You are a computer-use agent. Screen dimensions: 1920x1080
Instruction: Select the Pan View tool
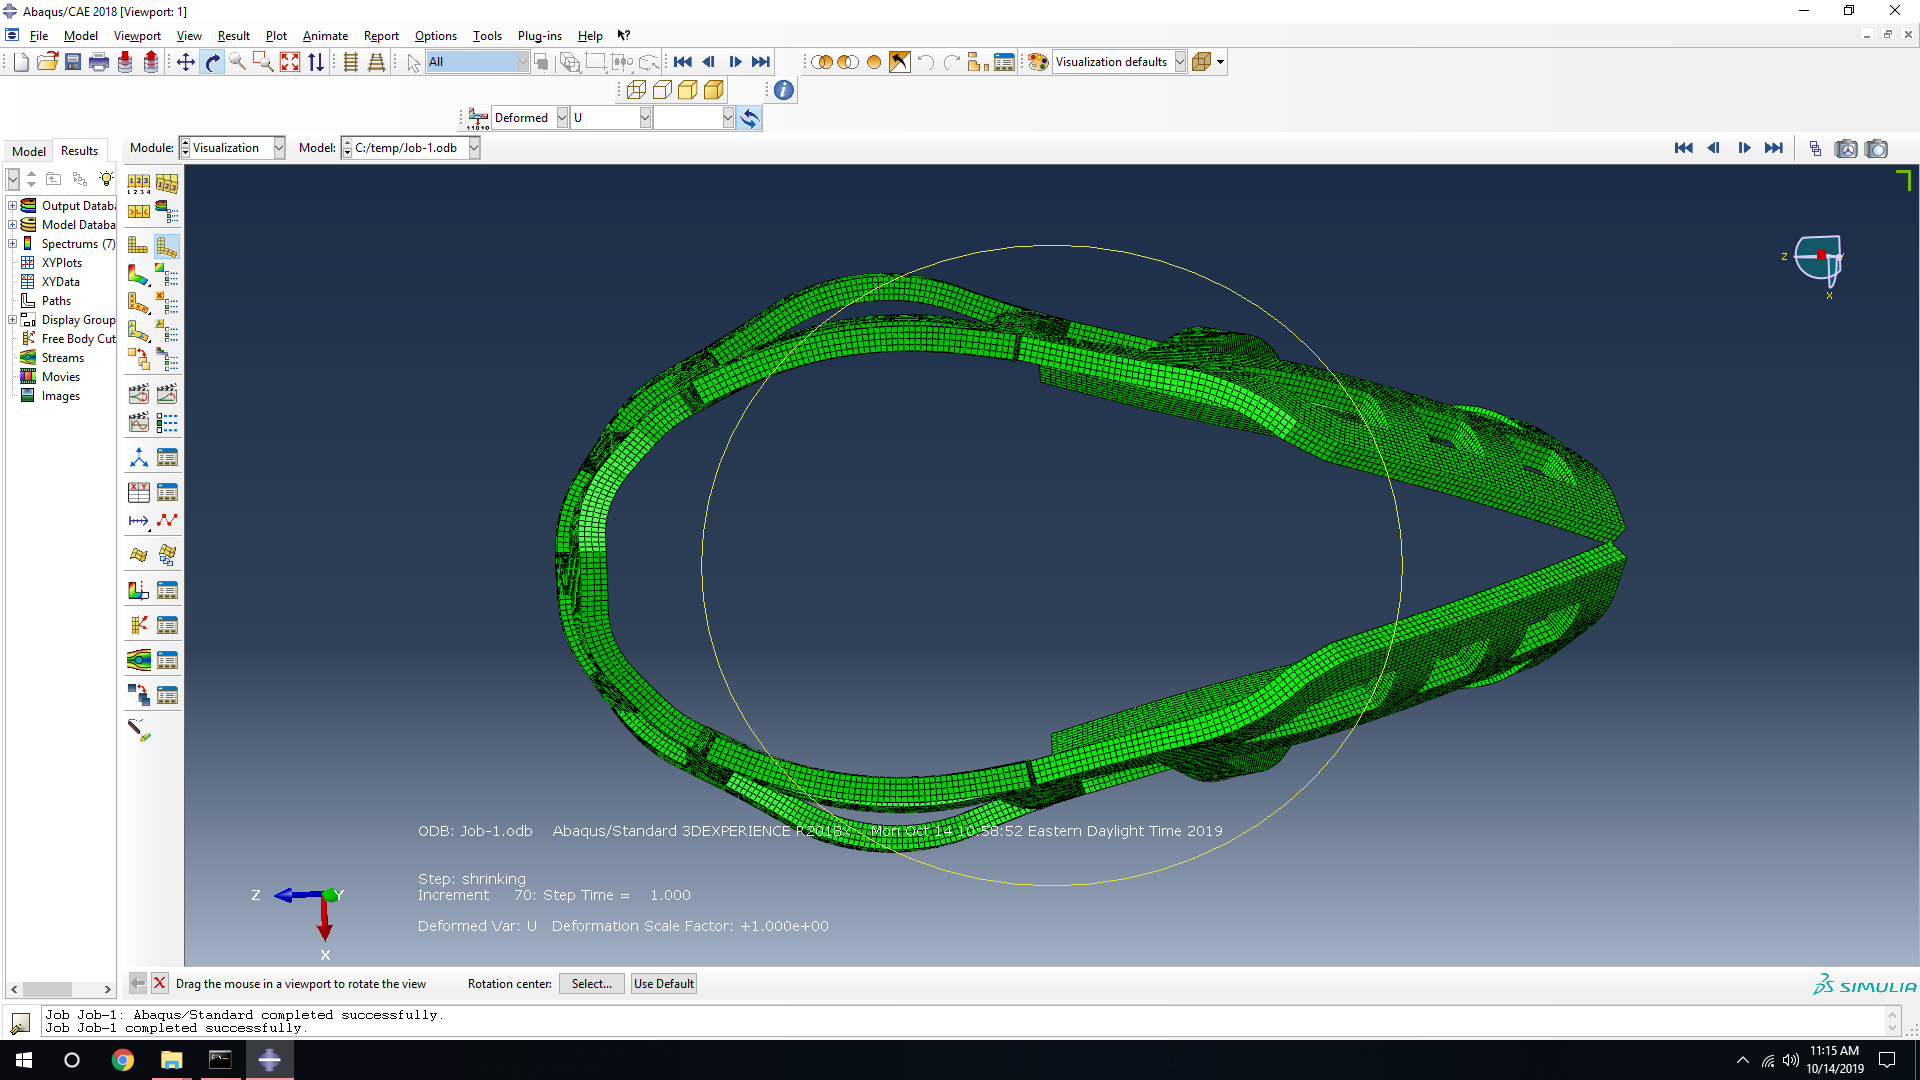186,62
